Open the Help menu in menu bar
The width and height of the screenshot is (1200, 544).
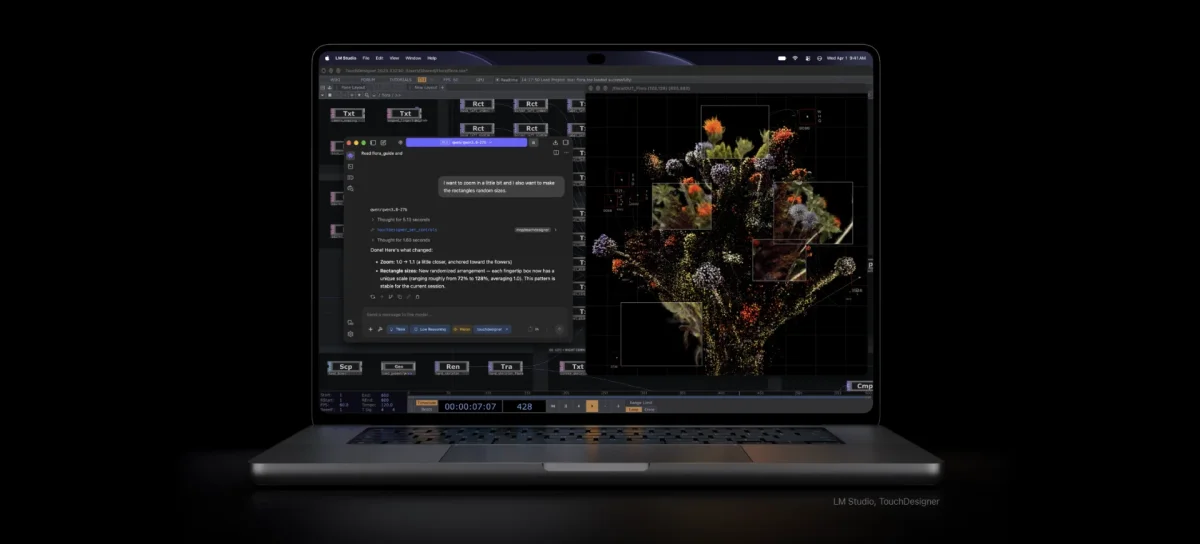point(432,58)
